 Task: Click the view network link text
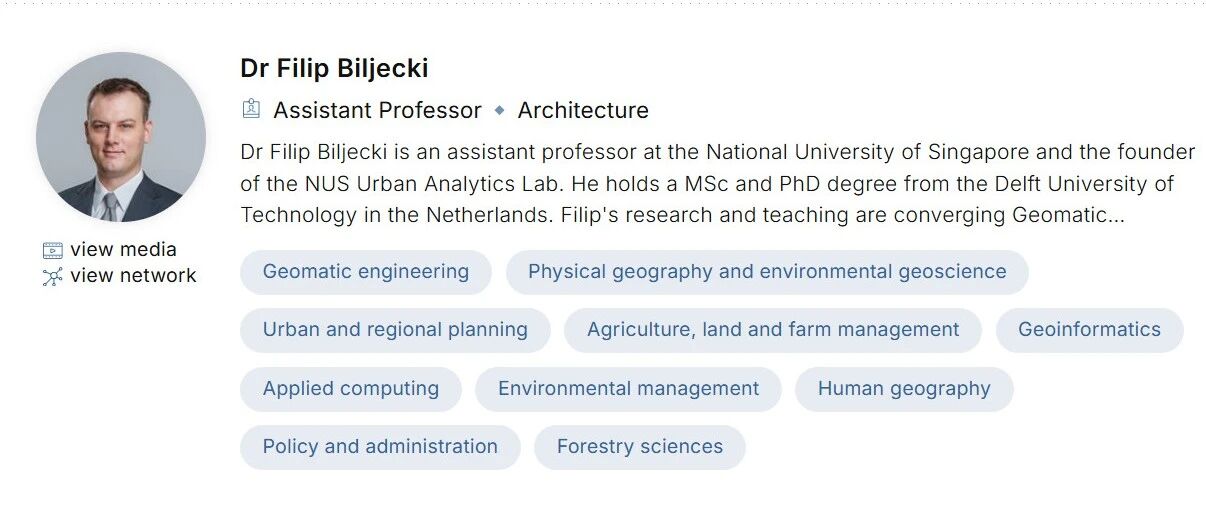(133, 276)
